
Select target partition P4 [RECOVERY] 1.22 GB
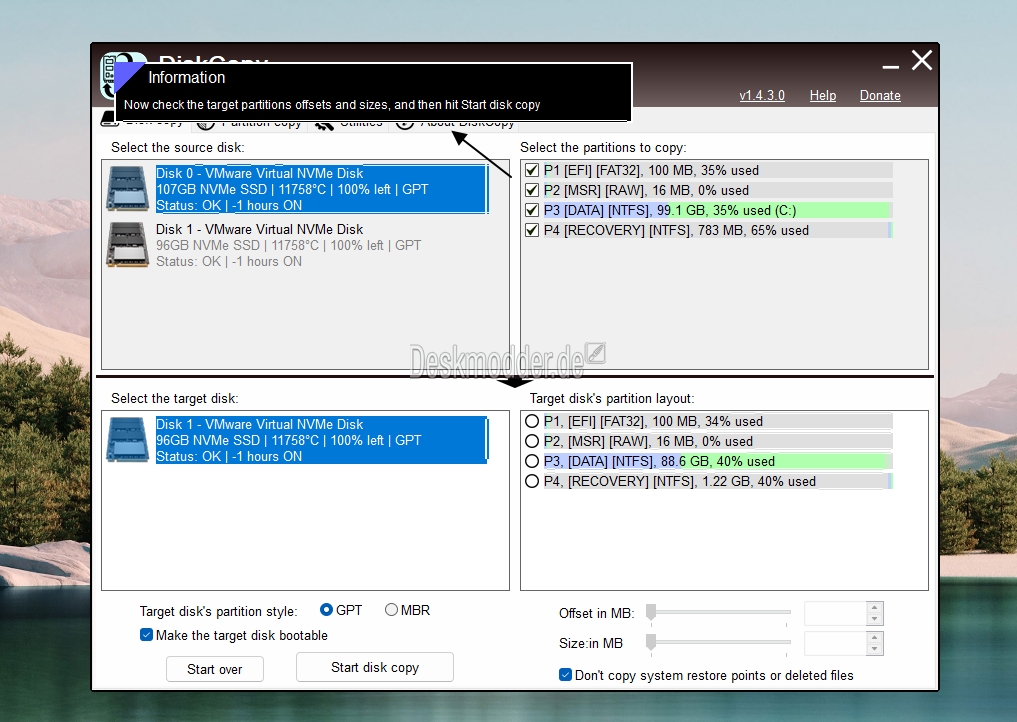[x=532, y=481]
